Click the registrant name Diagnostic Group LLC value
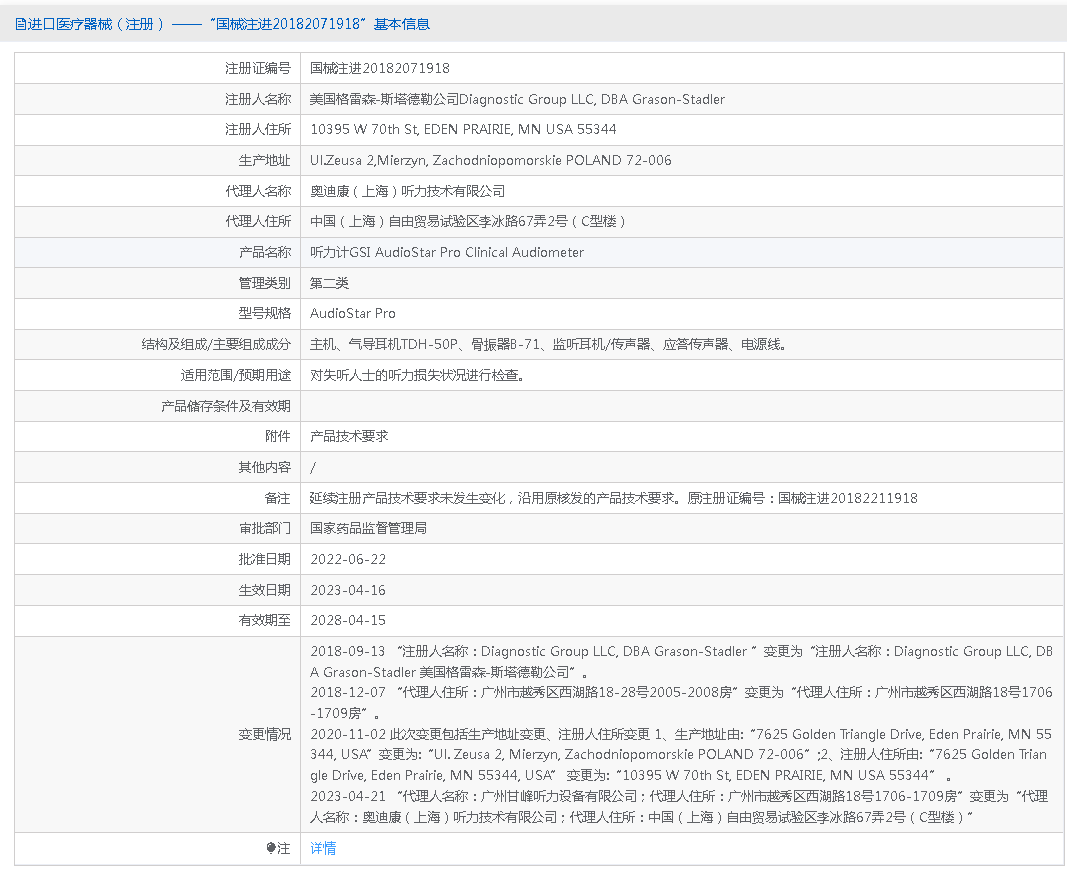 pyautogui.click(x=517, y=99)
